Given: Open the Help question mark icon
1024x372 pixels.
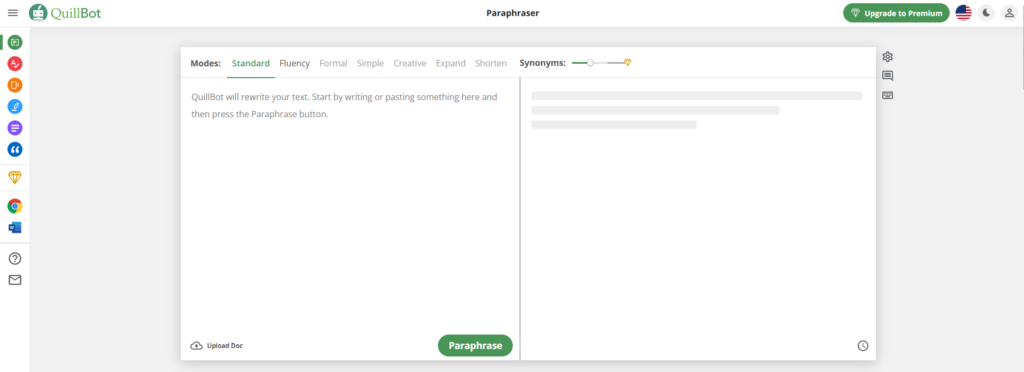Looking at the screenshot, I should tap(15, 258).
